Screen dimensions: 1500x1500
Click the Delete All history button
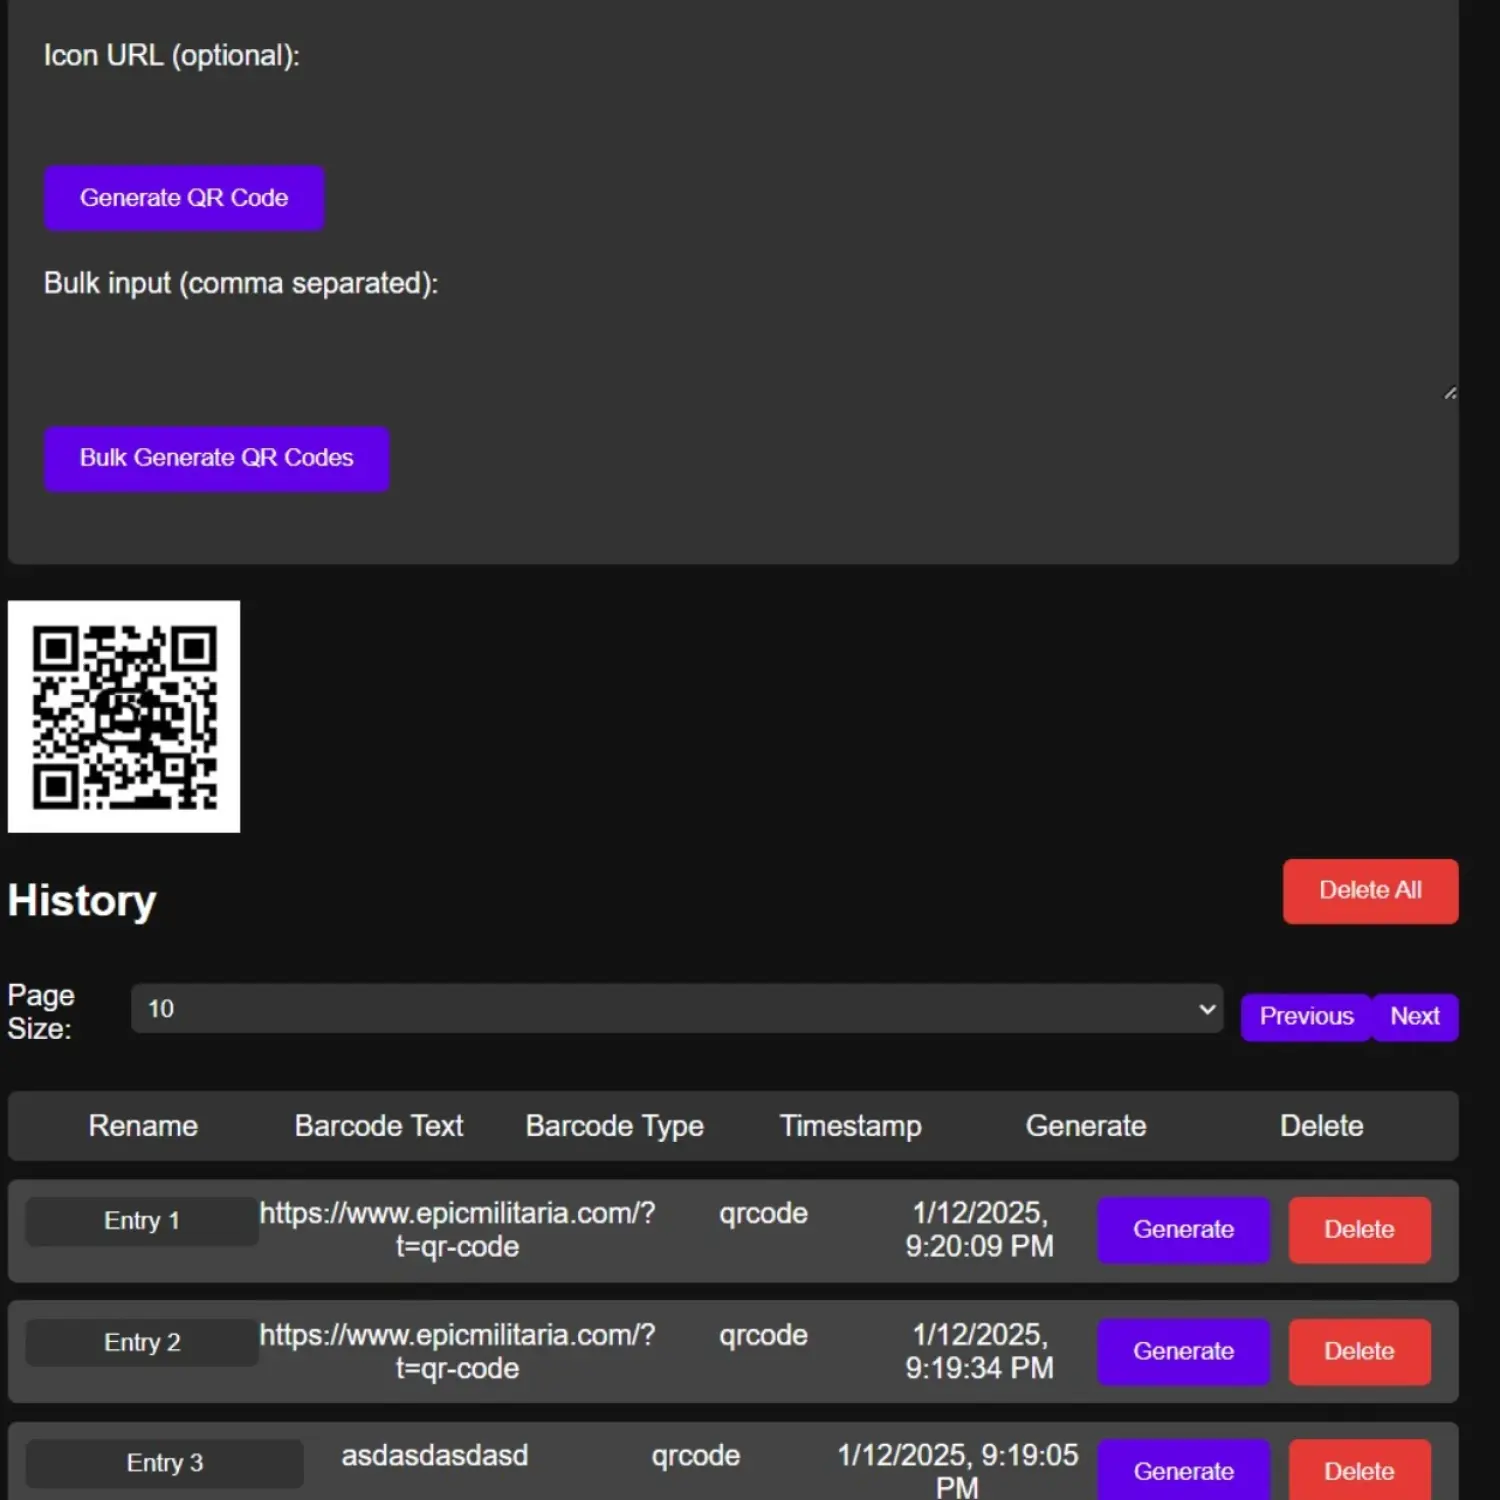pos(1370,890)
